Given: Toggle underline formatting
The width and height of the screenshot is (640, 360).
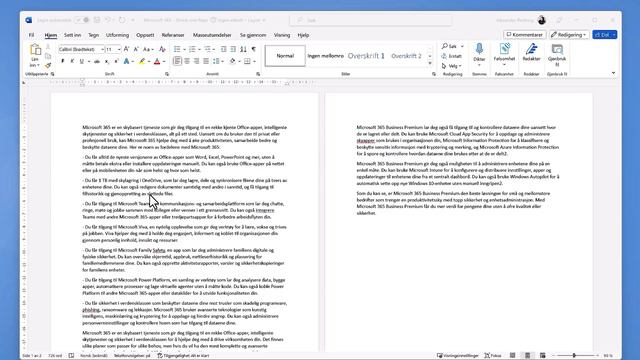Looking at the screenshot, I should point(82,61).
